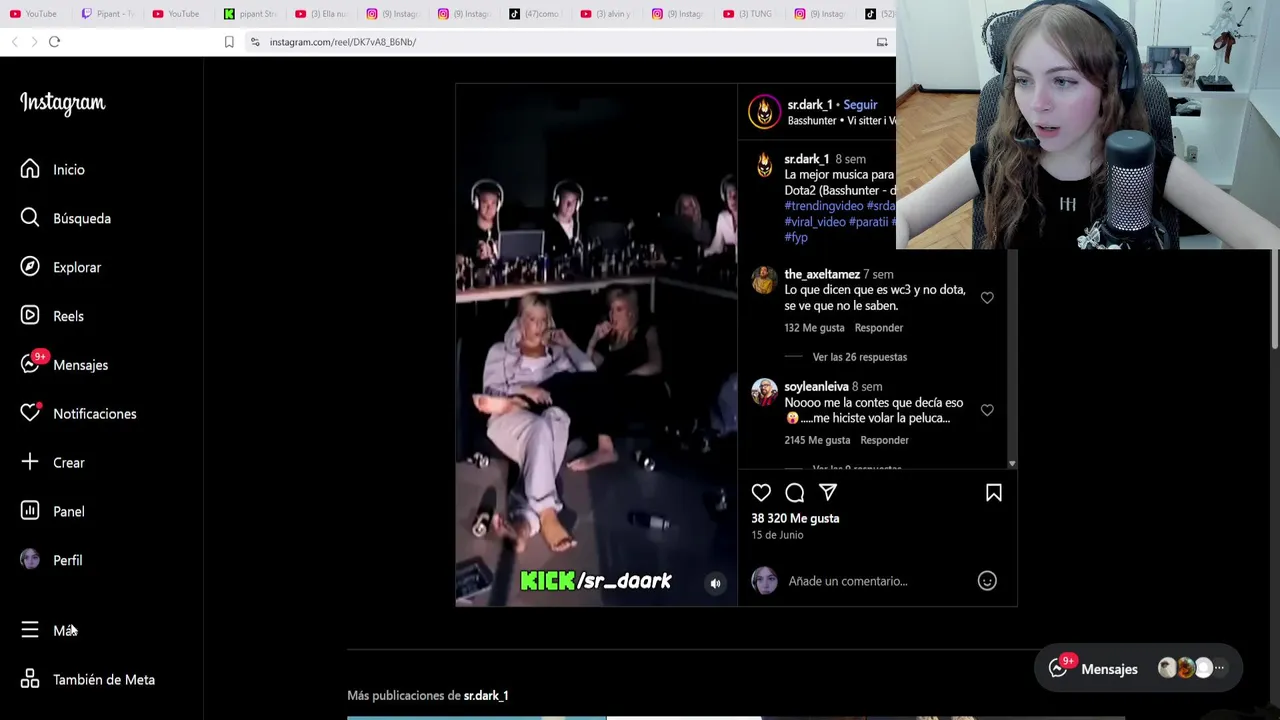This screenshot has height=720, width=1280.
Task: Switch to the alvin y YouTube tab
Action: [x=606, y=13]
